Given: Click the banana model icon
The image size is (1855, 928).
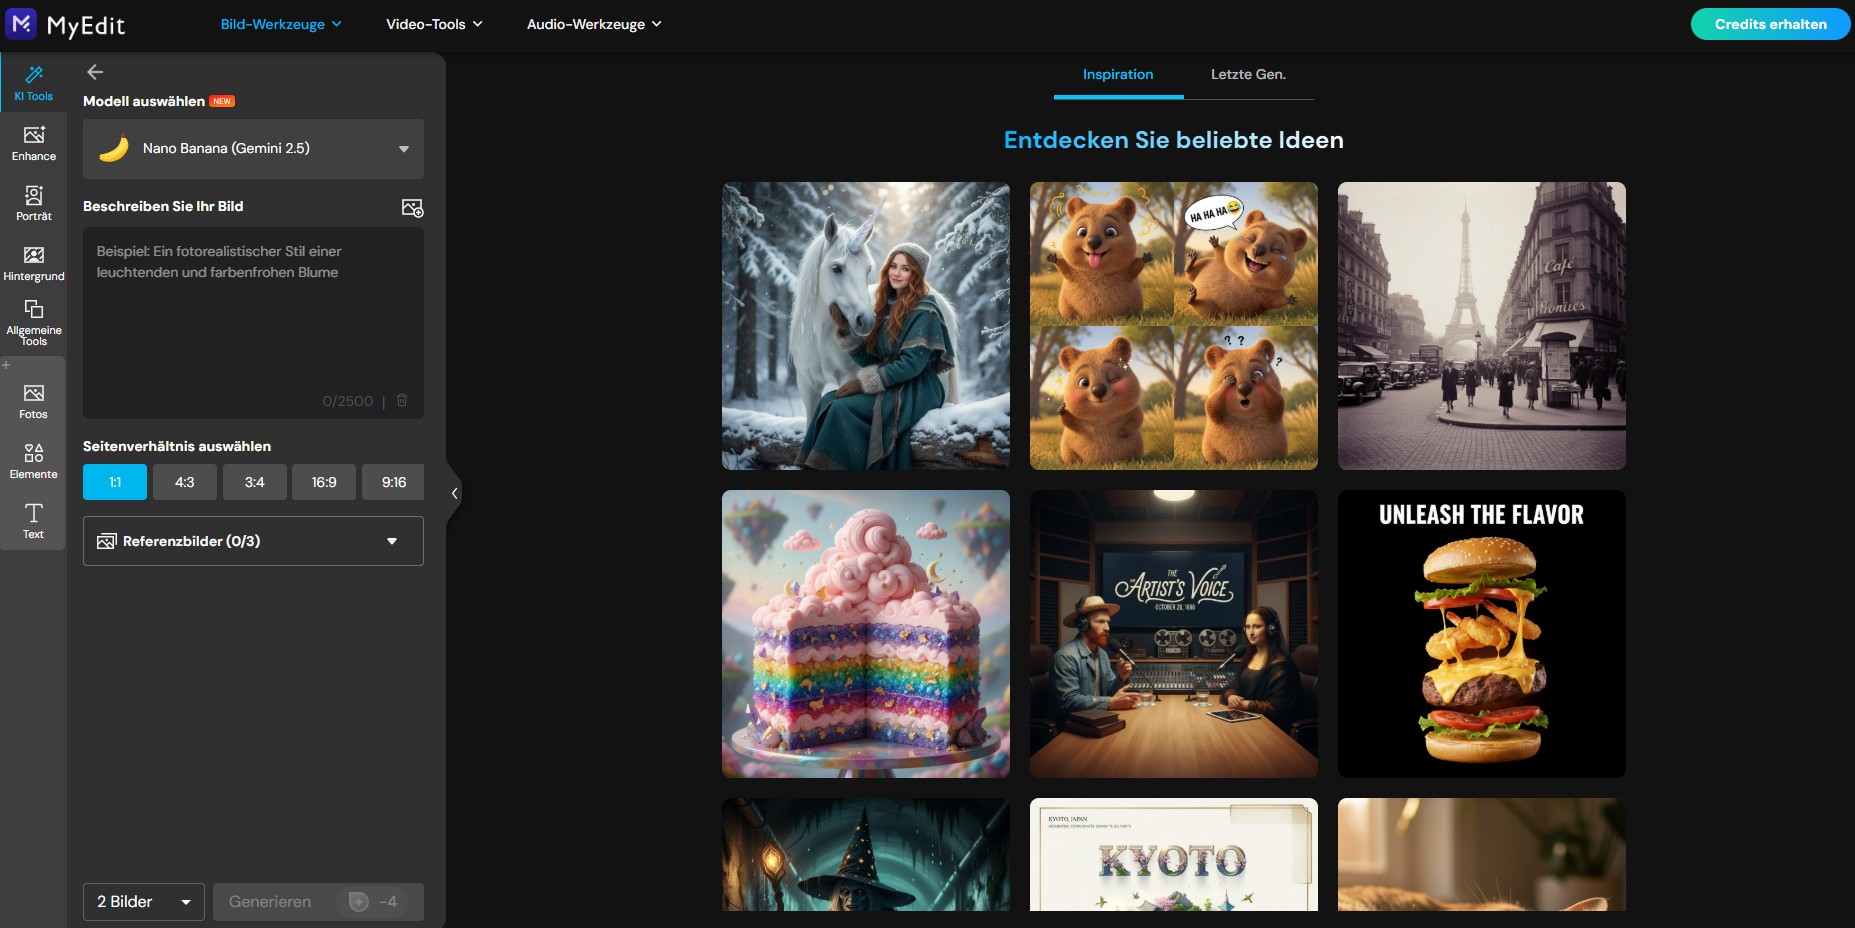Looking at the screenshot, I should click(114, 149).
